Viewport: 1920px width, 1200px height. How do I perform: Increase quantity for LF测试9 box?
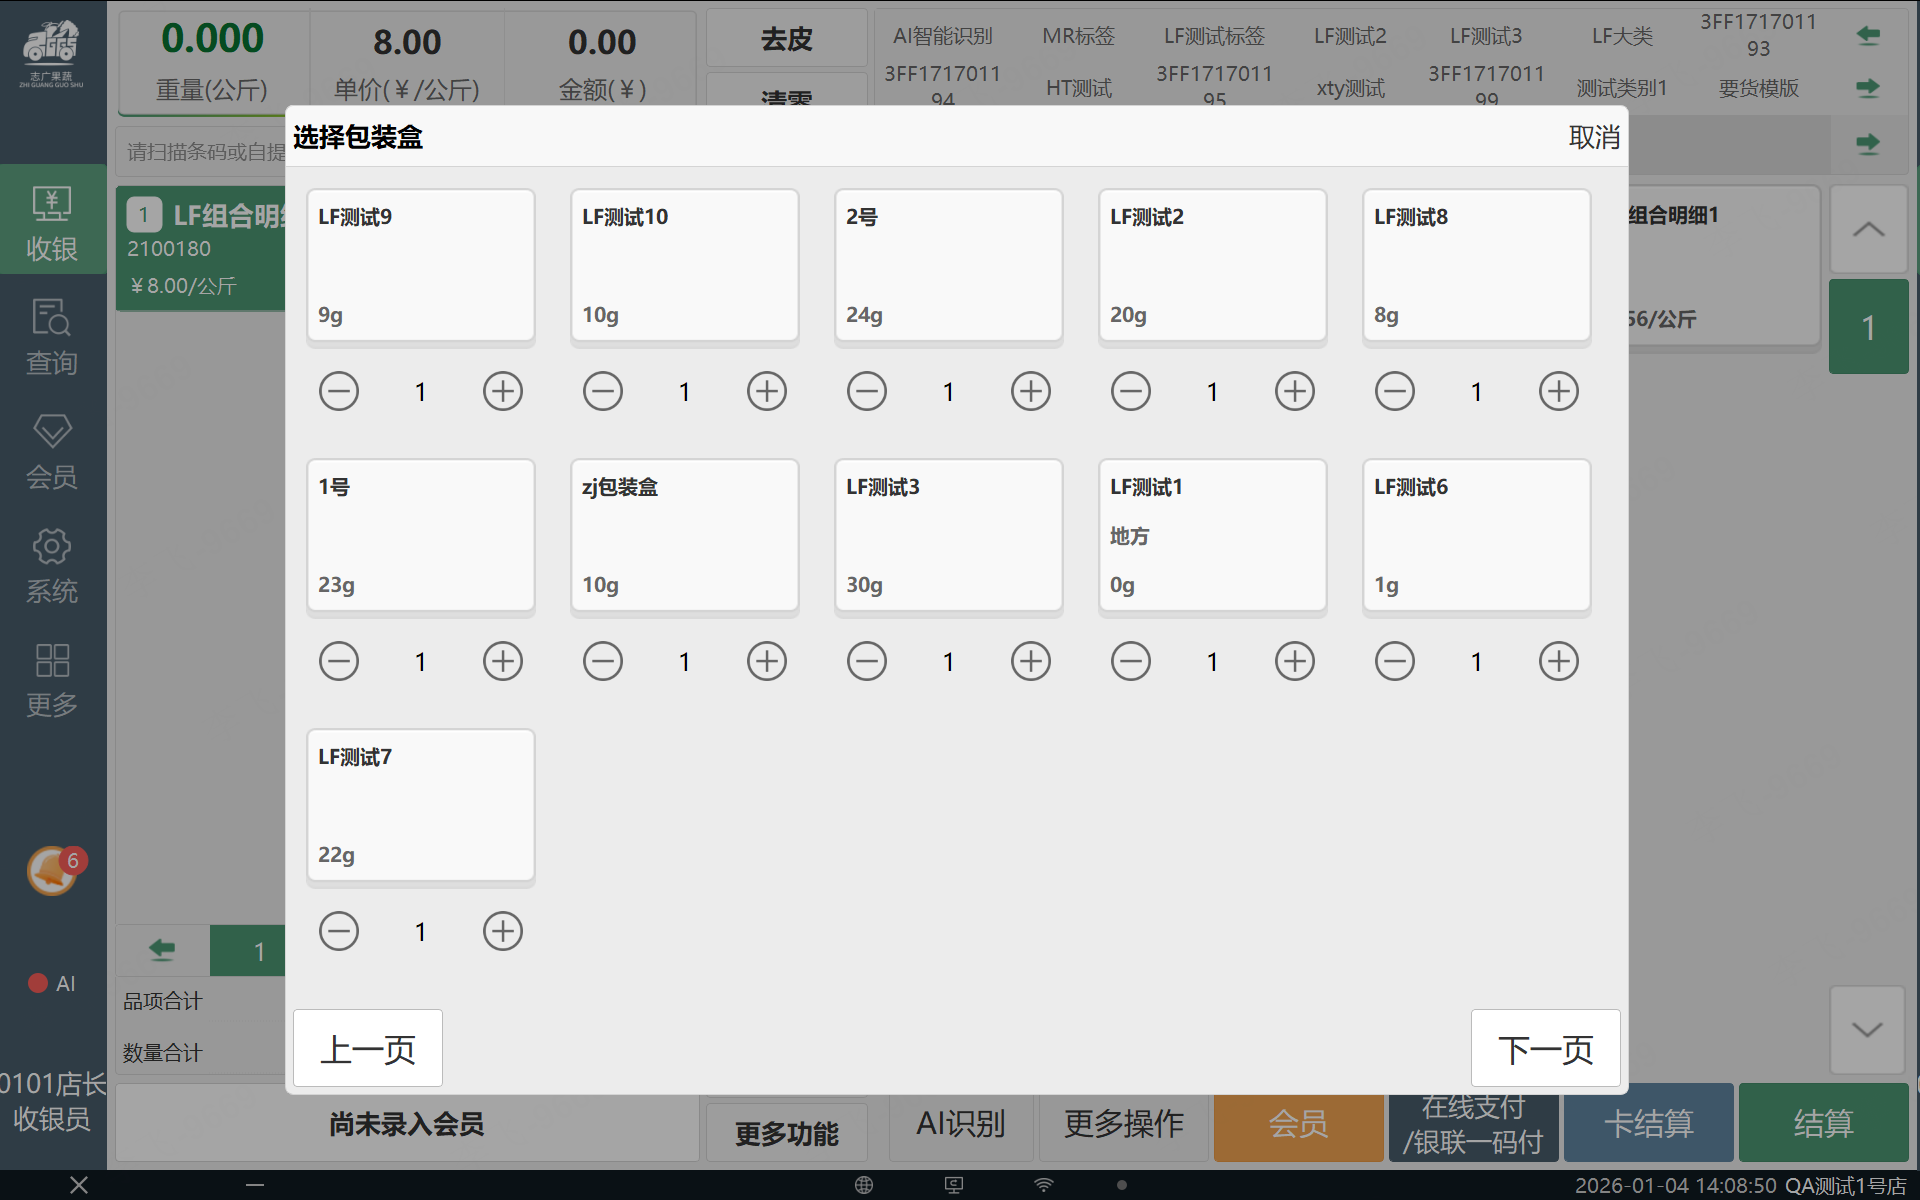pyautogui.click(x=502, y=391)
